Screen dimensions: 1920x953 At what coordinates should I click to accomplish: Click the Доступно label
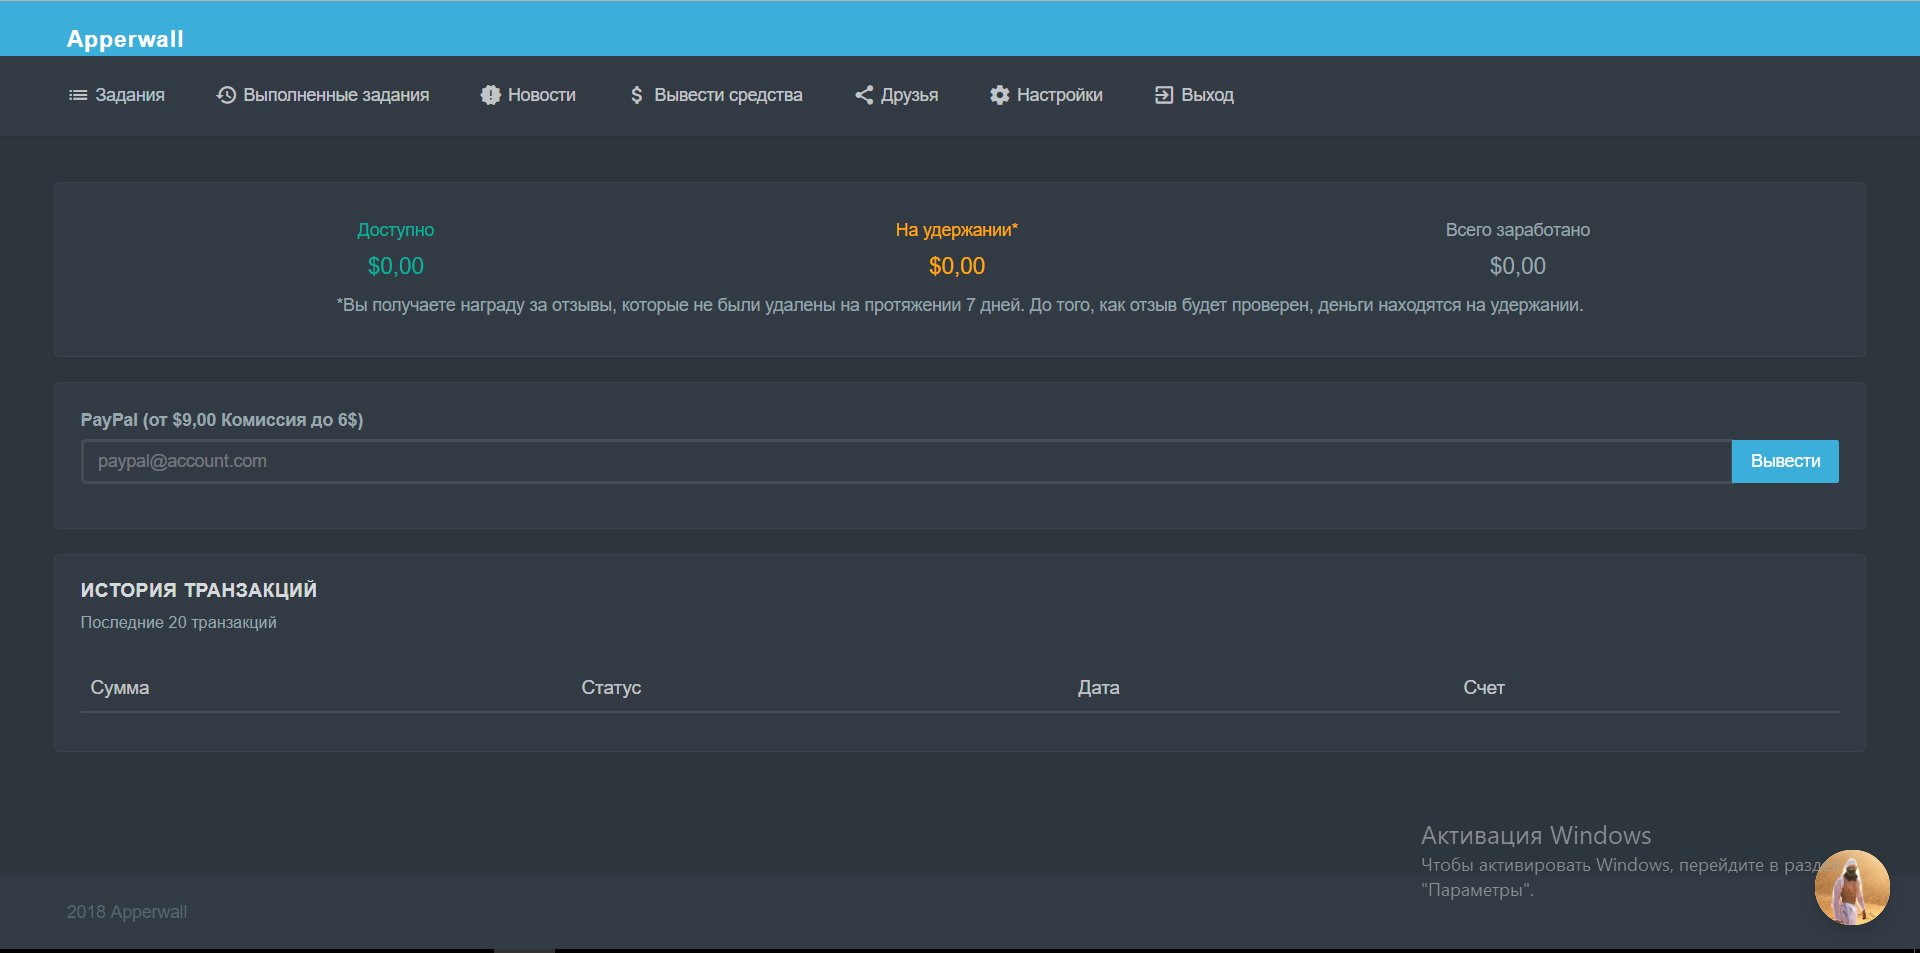tap(396, 230)
